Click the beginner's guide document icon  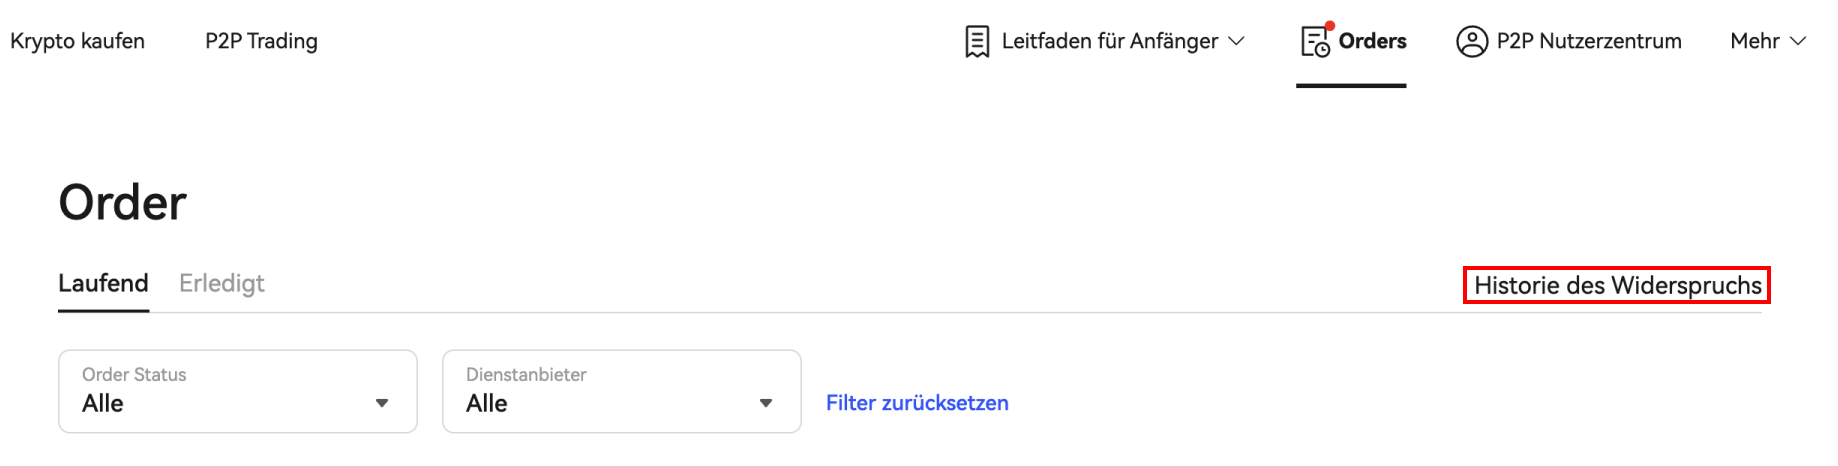977,41
